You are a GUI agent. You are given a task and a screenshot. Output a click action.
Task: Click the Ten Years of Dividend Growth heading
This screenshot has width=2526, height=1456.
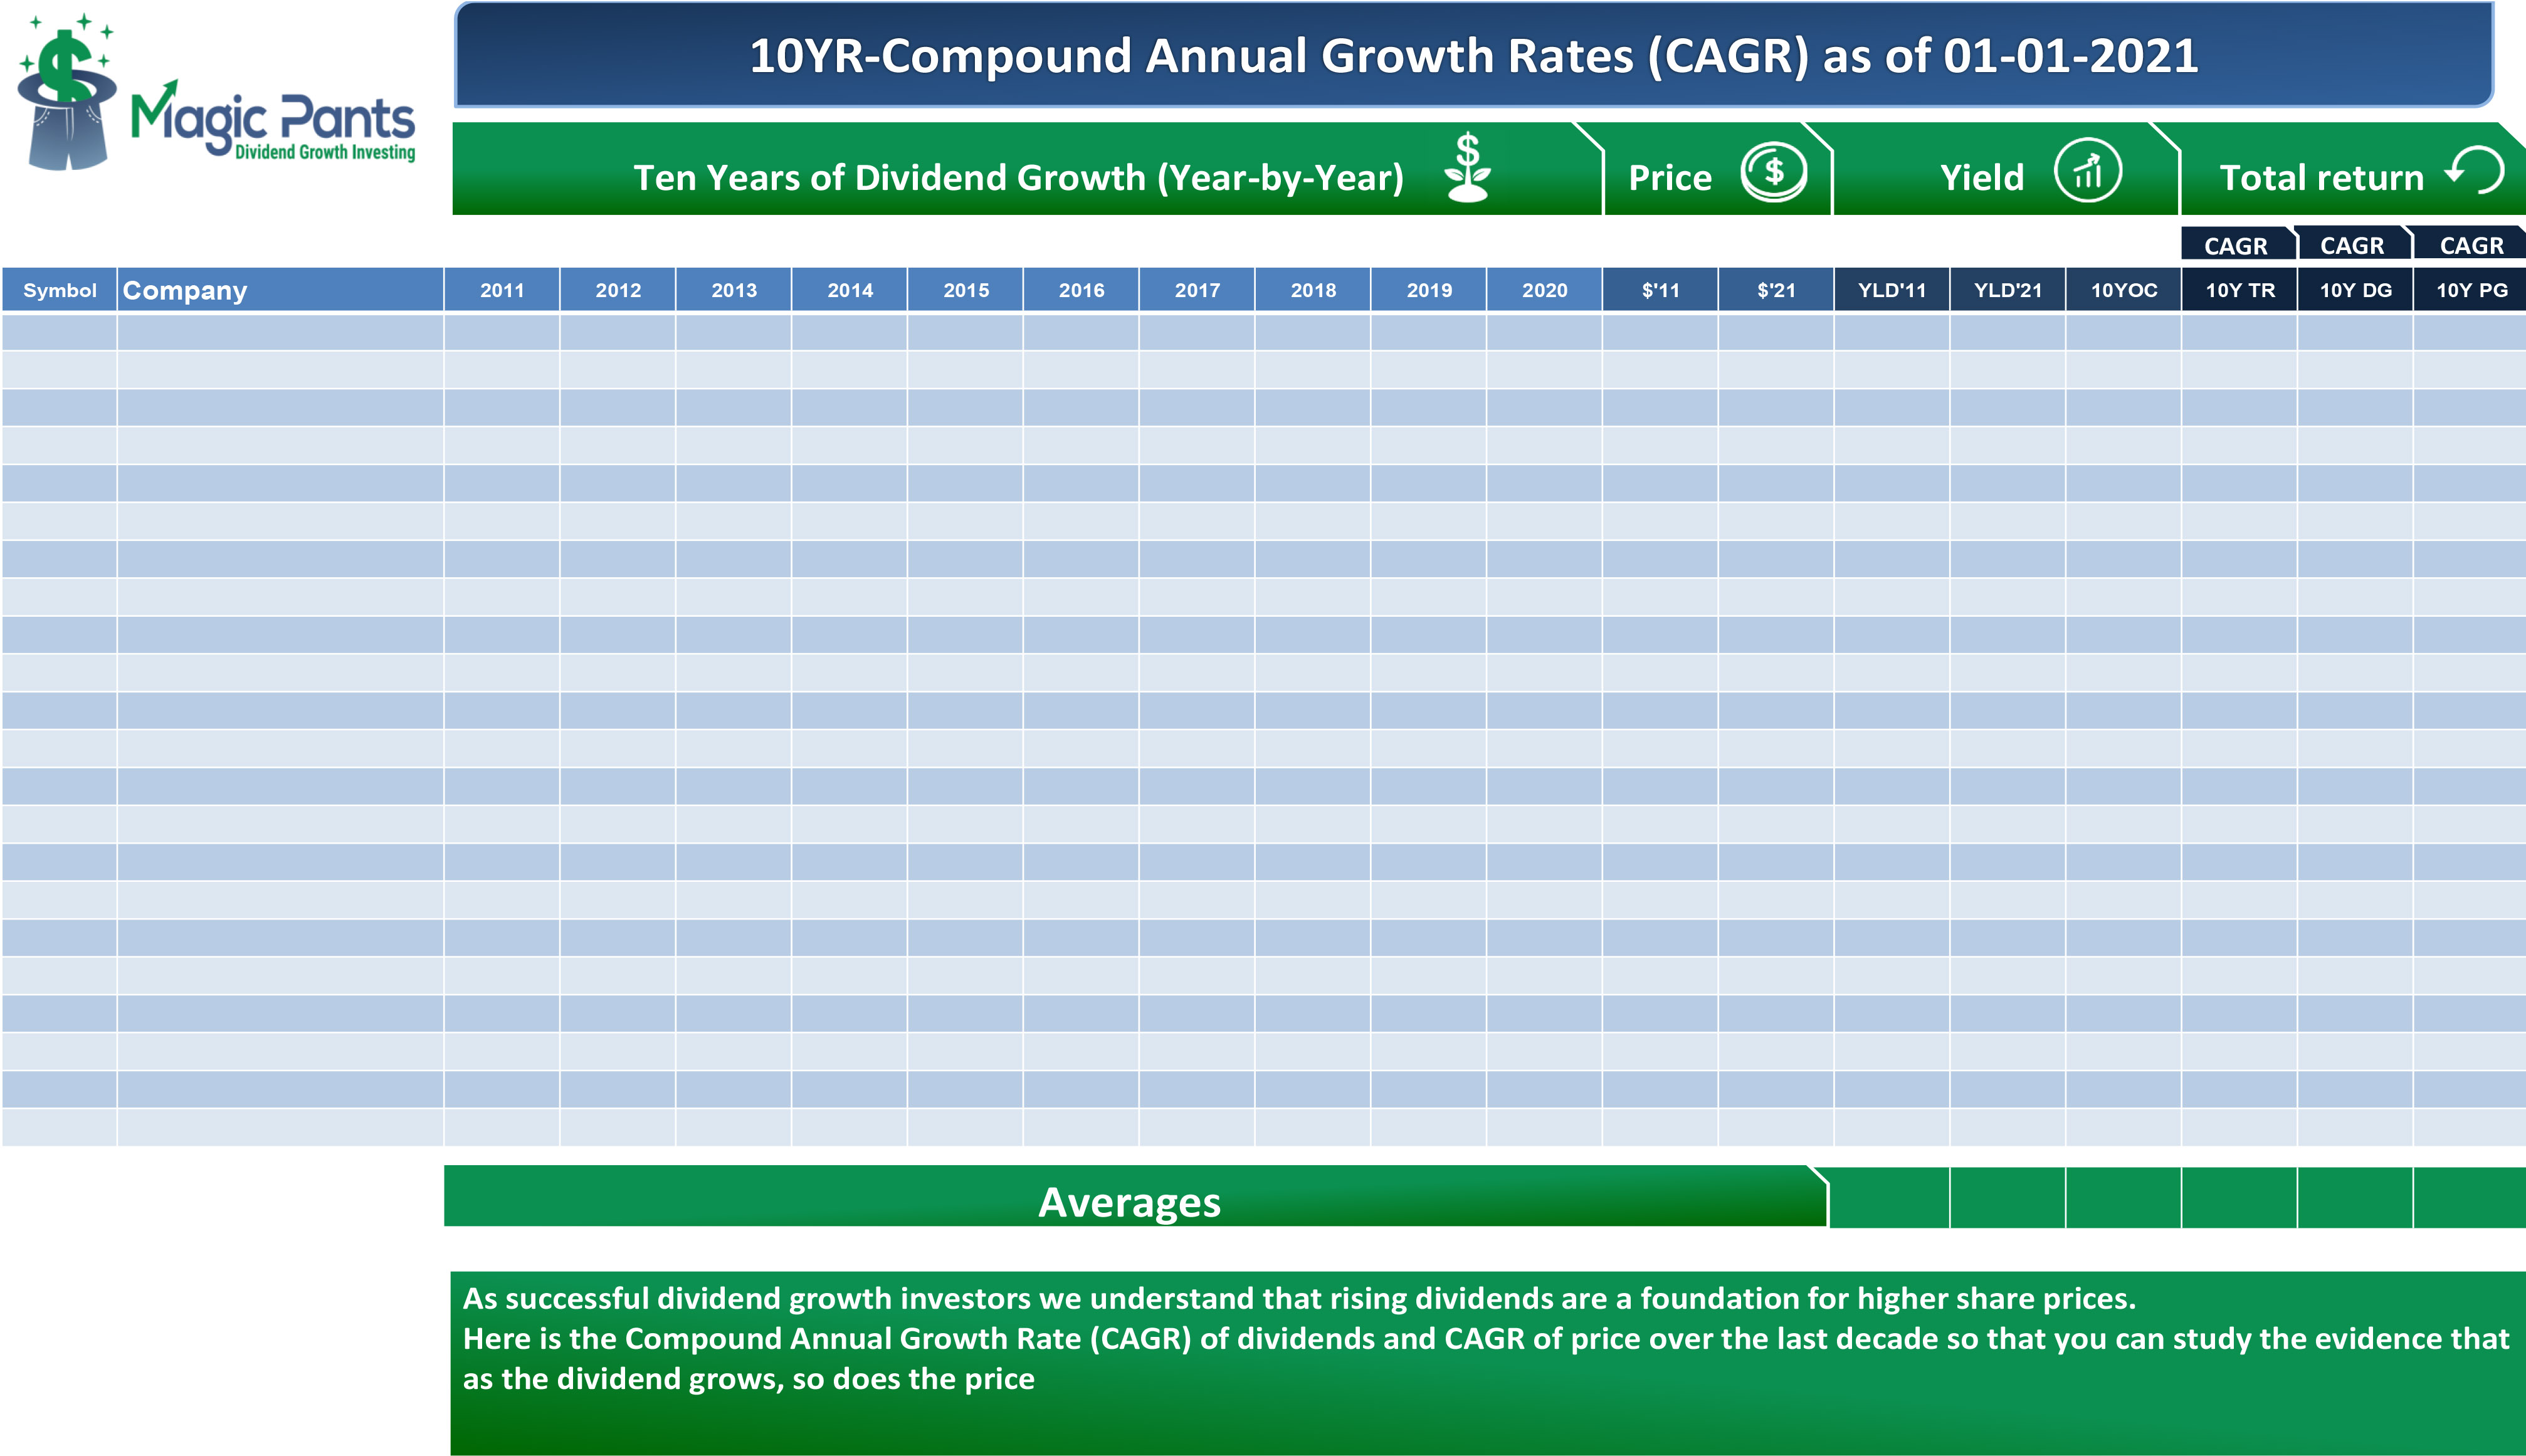[x=1018, y=177]
